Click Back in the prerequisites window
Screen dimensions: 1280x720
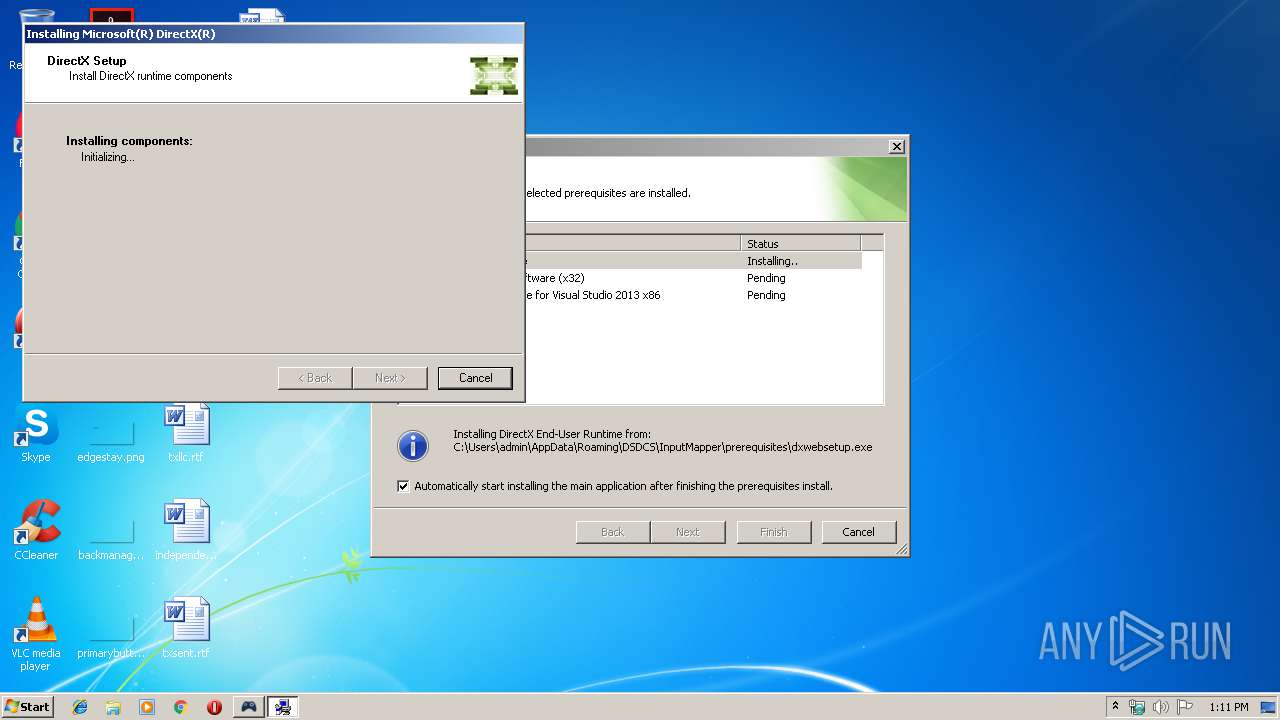click(612, 532)
